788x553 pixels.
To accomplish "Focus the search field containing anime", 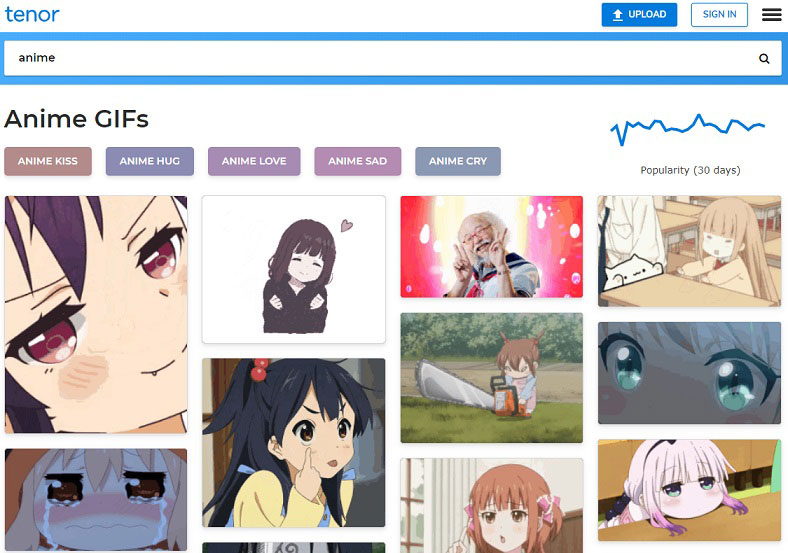I will pos(392,58).
